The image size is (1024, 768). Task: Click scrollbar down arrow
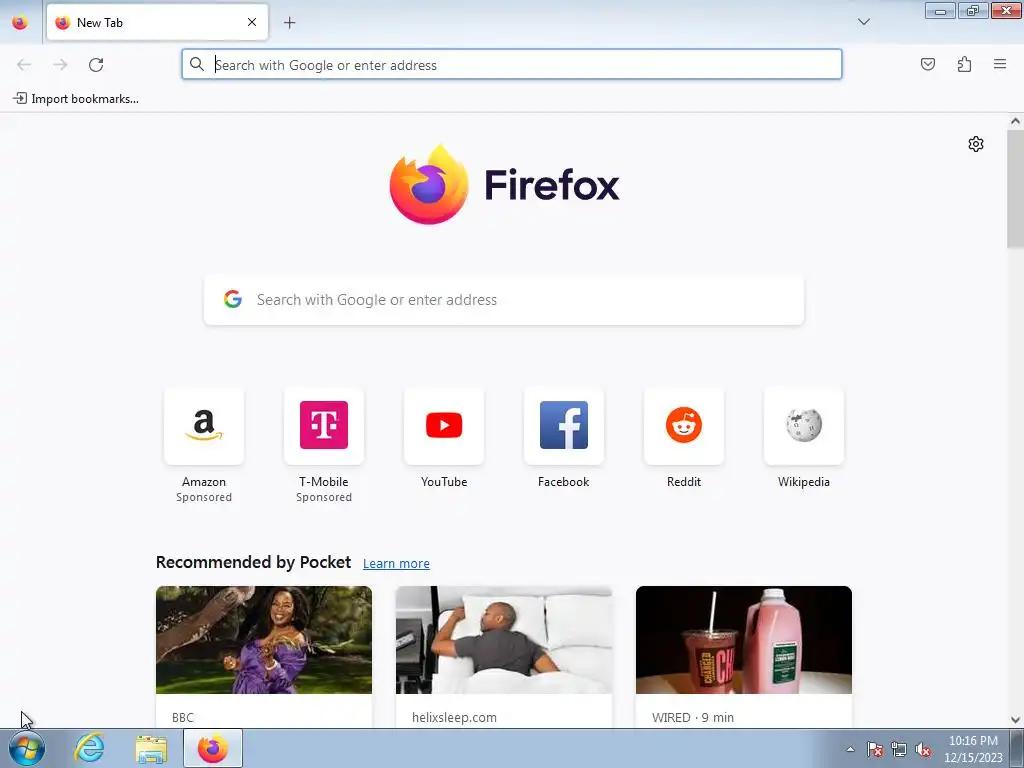click(1015, 720)
